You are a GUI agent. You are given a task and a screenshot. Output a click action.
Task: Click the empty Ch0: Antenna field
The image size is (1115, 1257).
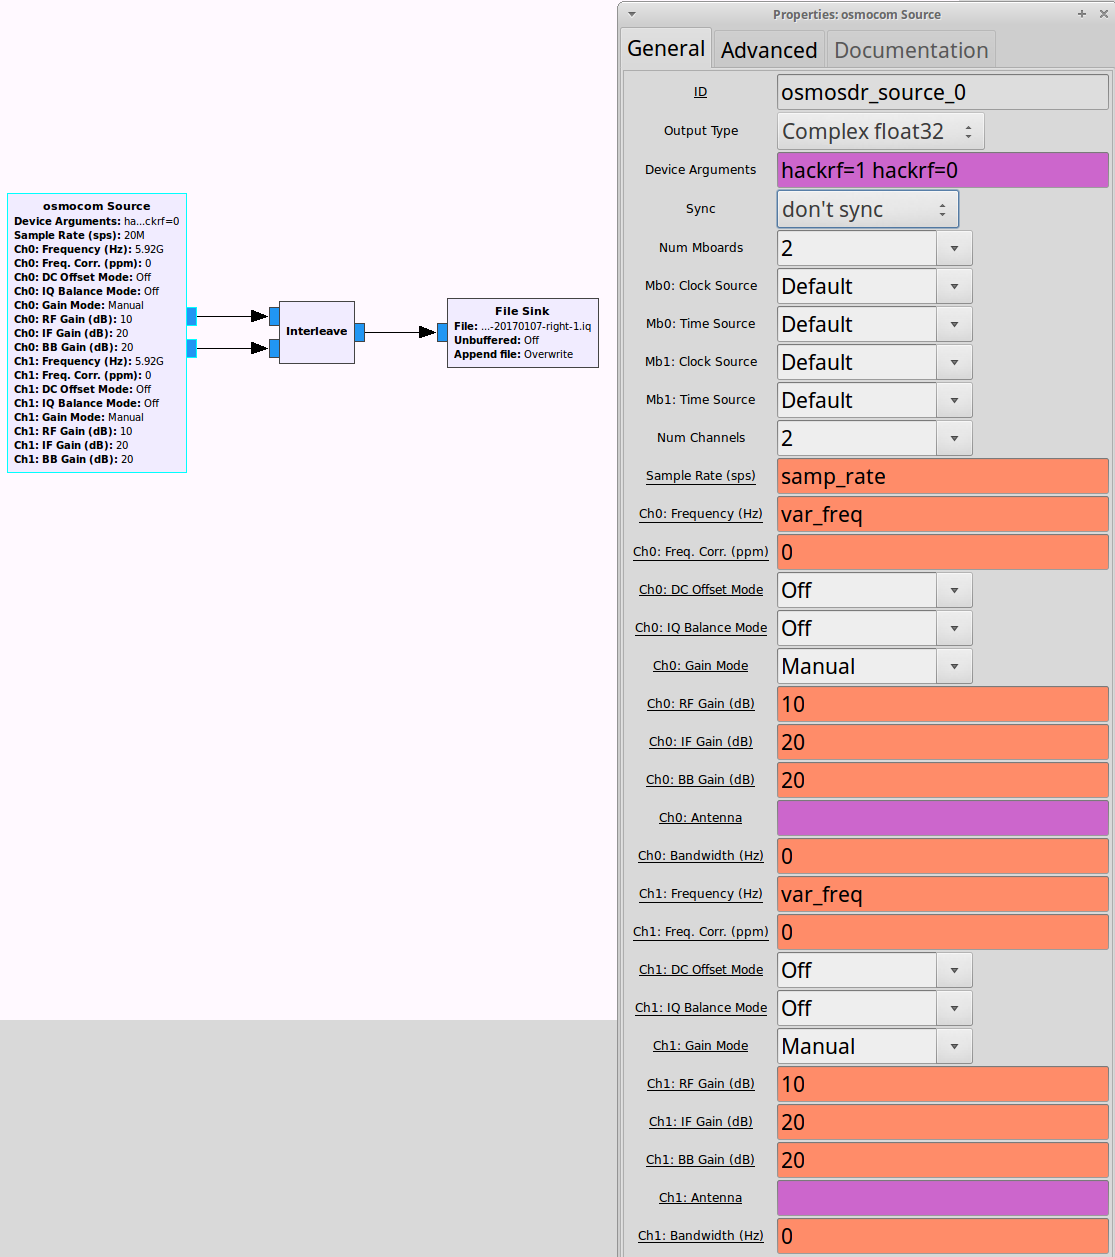pos(942,818)
